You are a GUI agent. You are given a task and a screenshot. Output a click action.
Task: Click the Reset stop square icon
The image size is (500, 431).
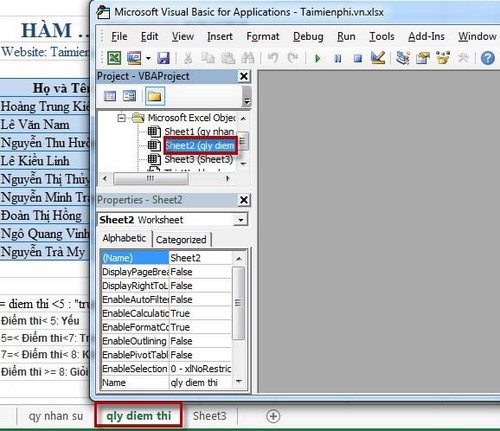click(x=358, y=59)
